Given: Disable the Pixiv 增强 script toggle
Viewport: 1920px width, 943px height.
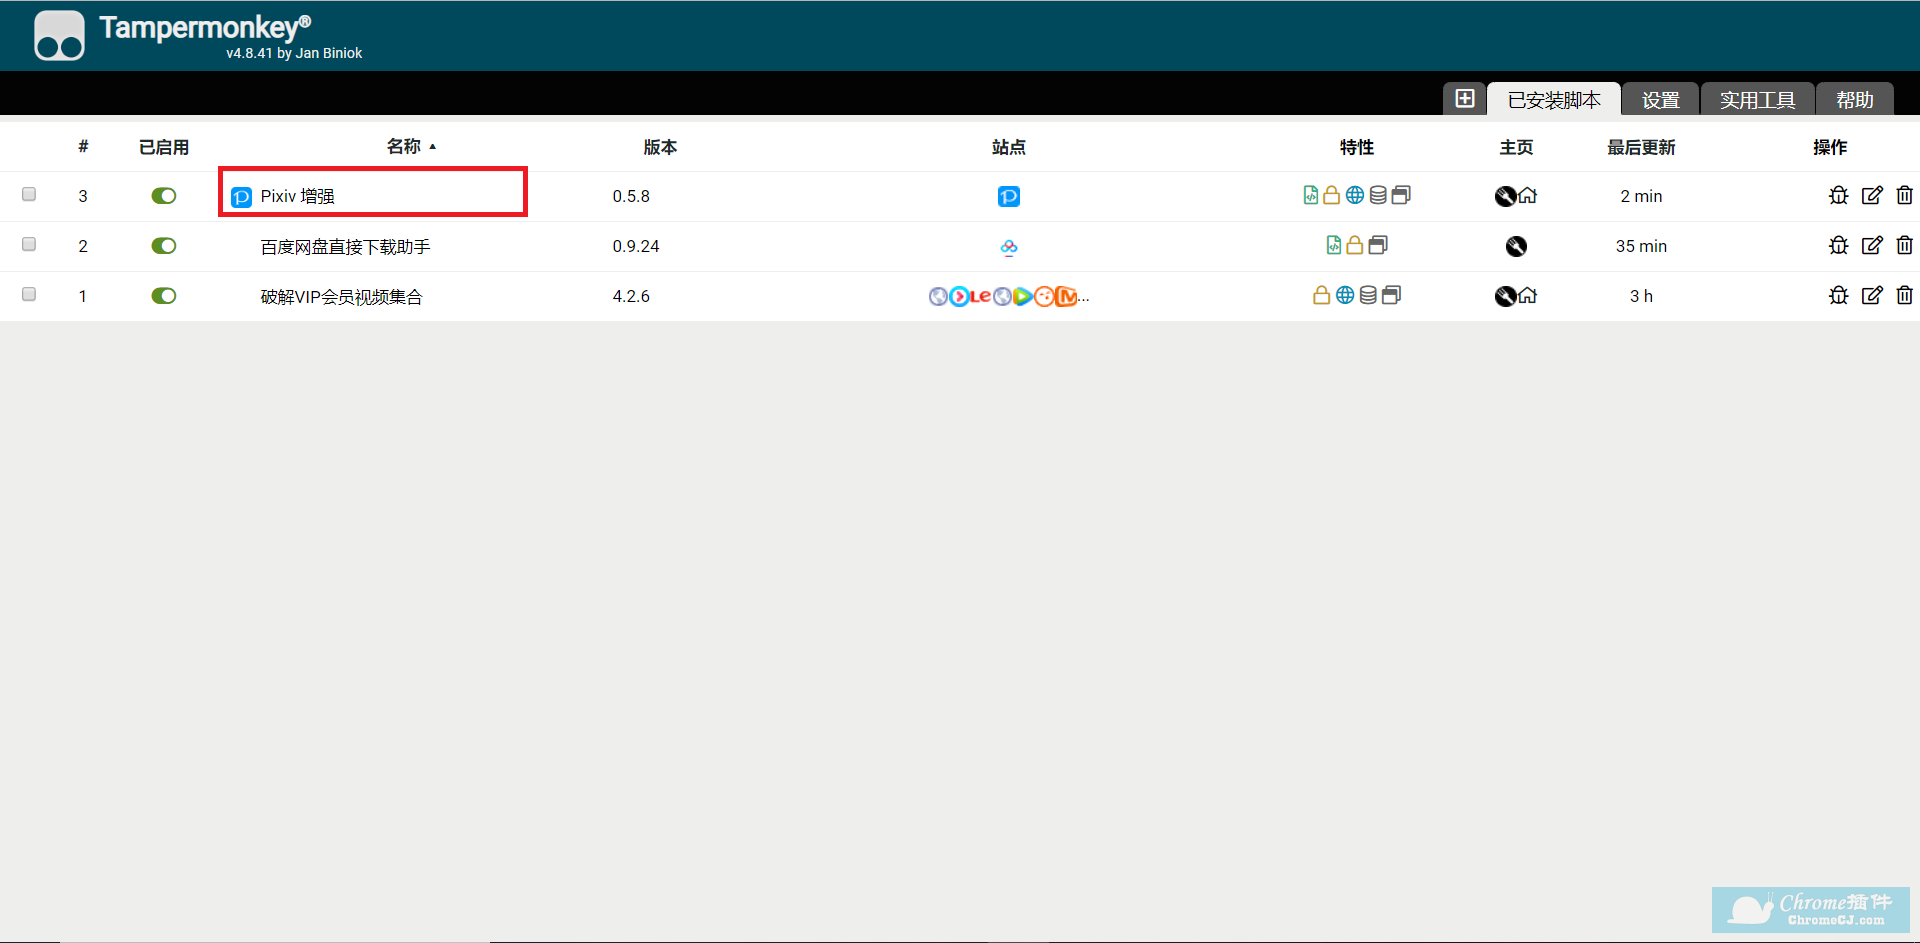Looking at the screenshot, I should pyautogui.click(x=164, y=196).
